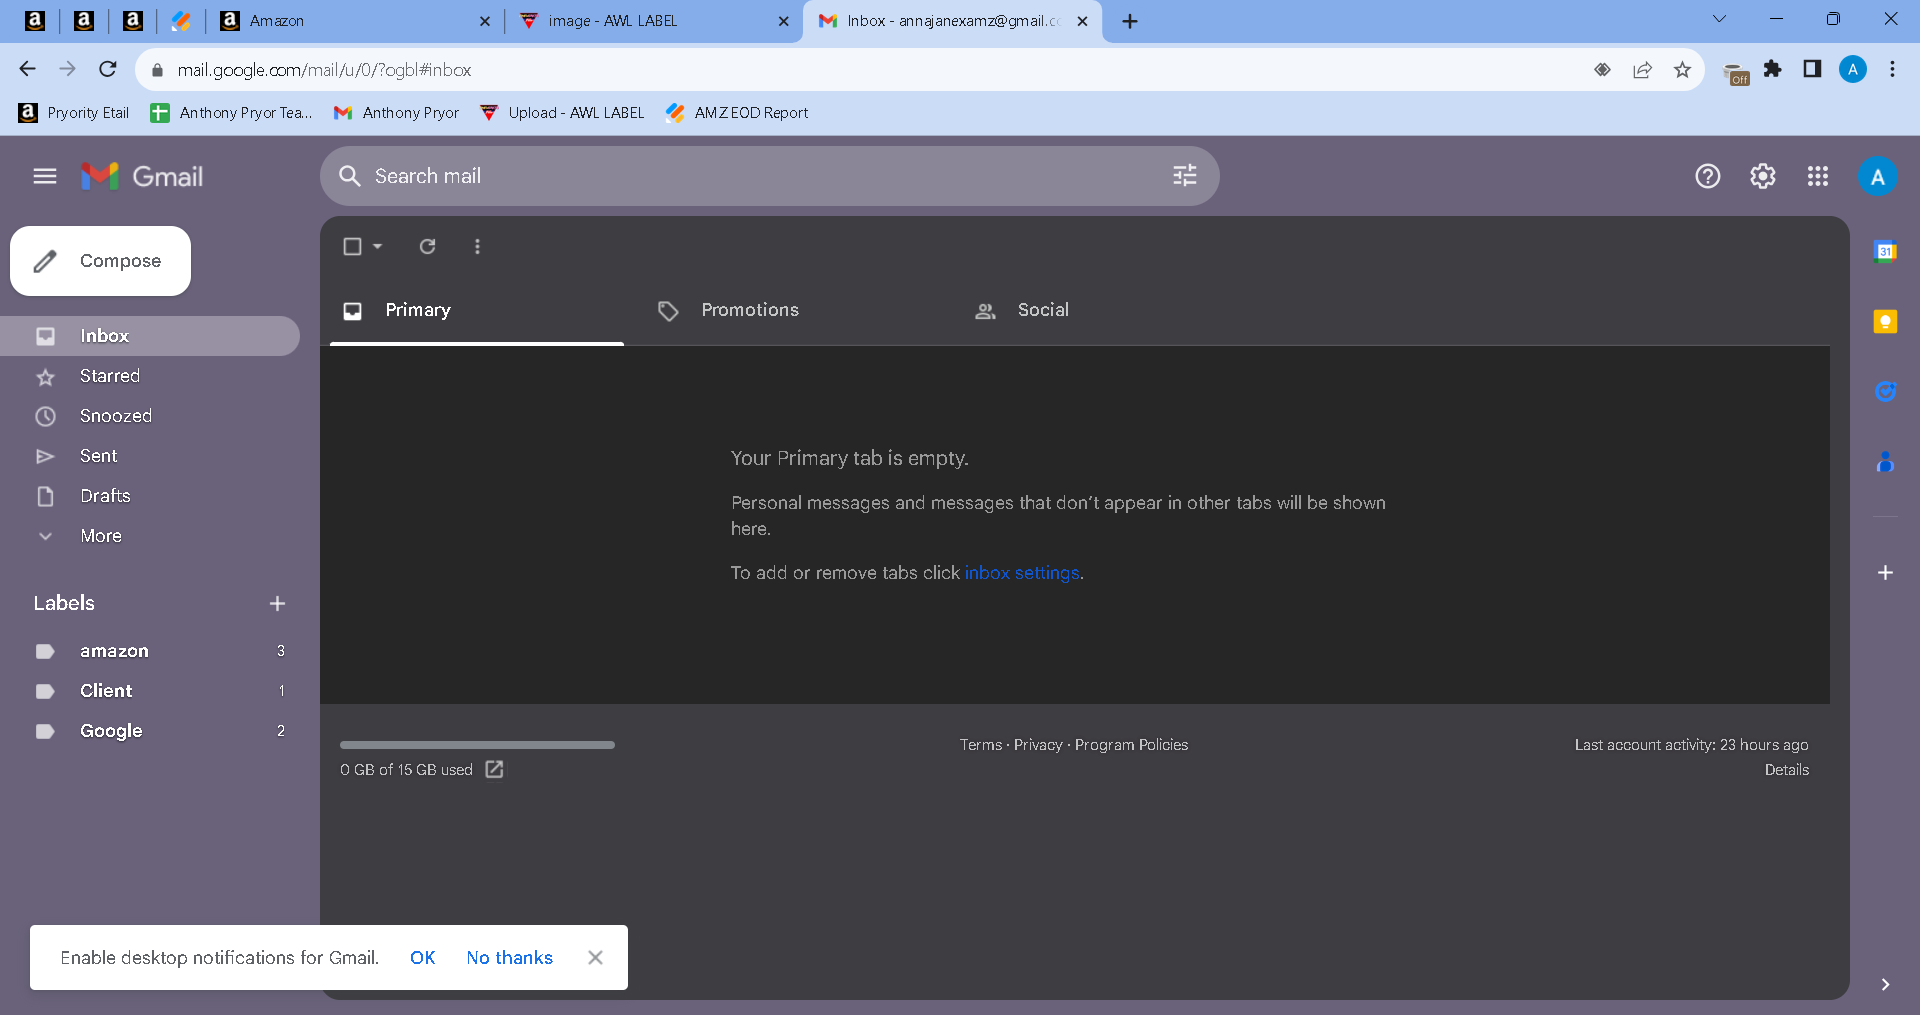Open the Starred folder
The width and height of the screenshot is (1920, 1015).
coord(150,376)
